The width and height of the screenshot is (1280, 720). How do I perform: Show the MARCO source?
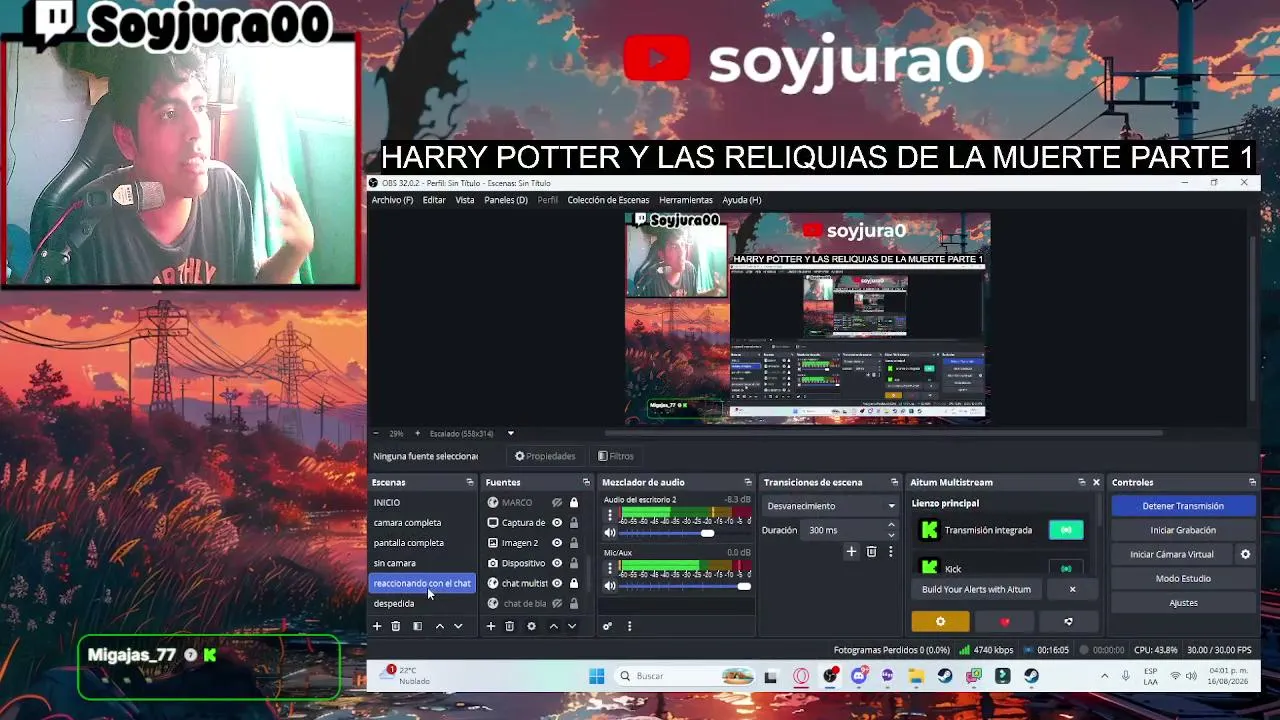click(557, 502)
